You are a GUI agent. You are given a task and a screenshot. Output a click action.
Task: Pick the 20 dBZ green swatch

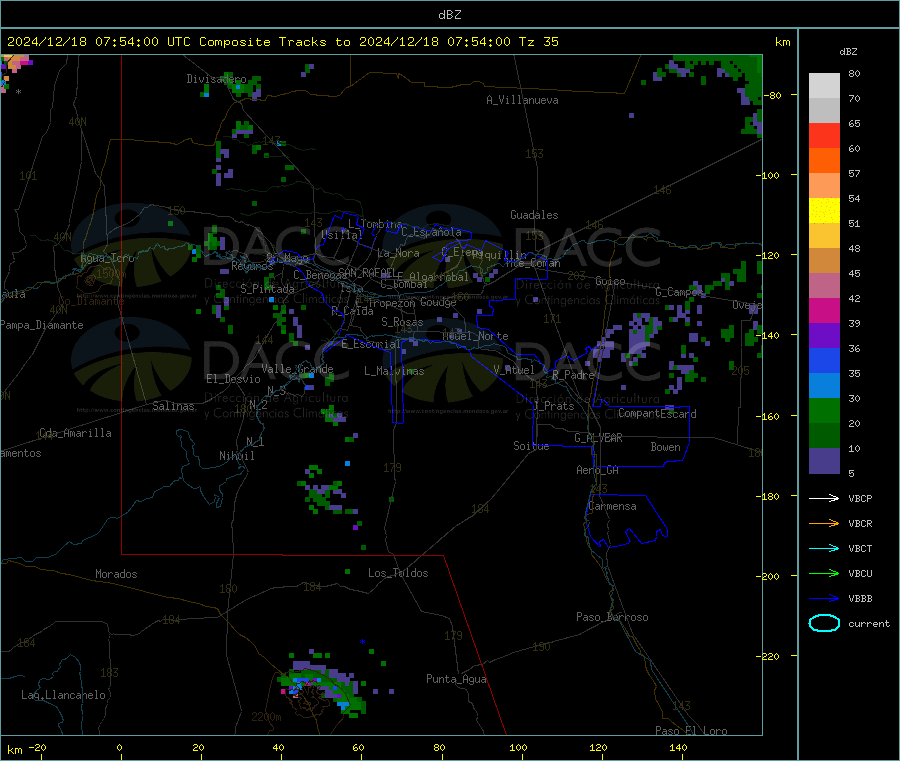pyautogui.click(x=824, y=410)
